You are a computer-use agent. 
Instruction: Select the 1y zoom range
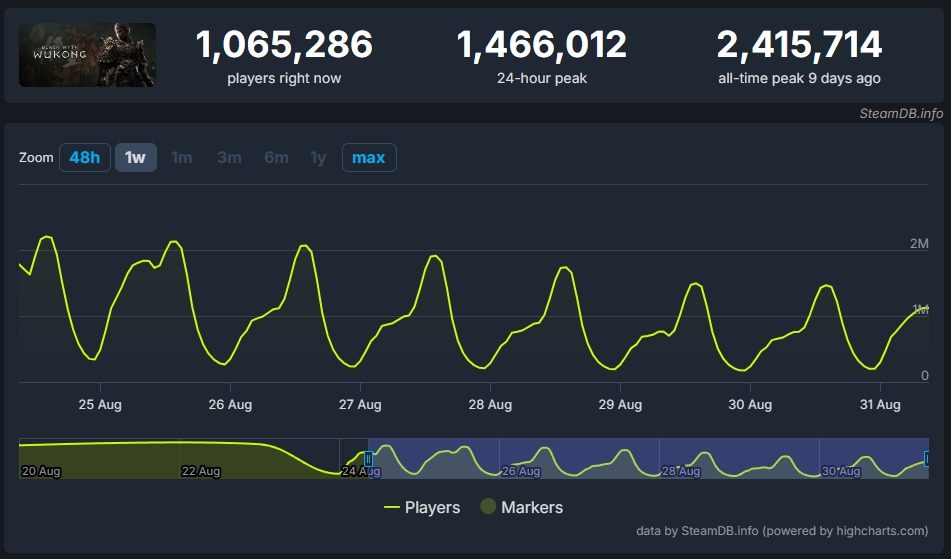click(x=318, y=158)
